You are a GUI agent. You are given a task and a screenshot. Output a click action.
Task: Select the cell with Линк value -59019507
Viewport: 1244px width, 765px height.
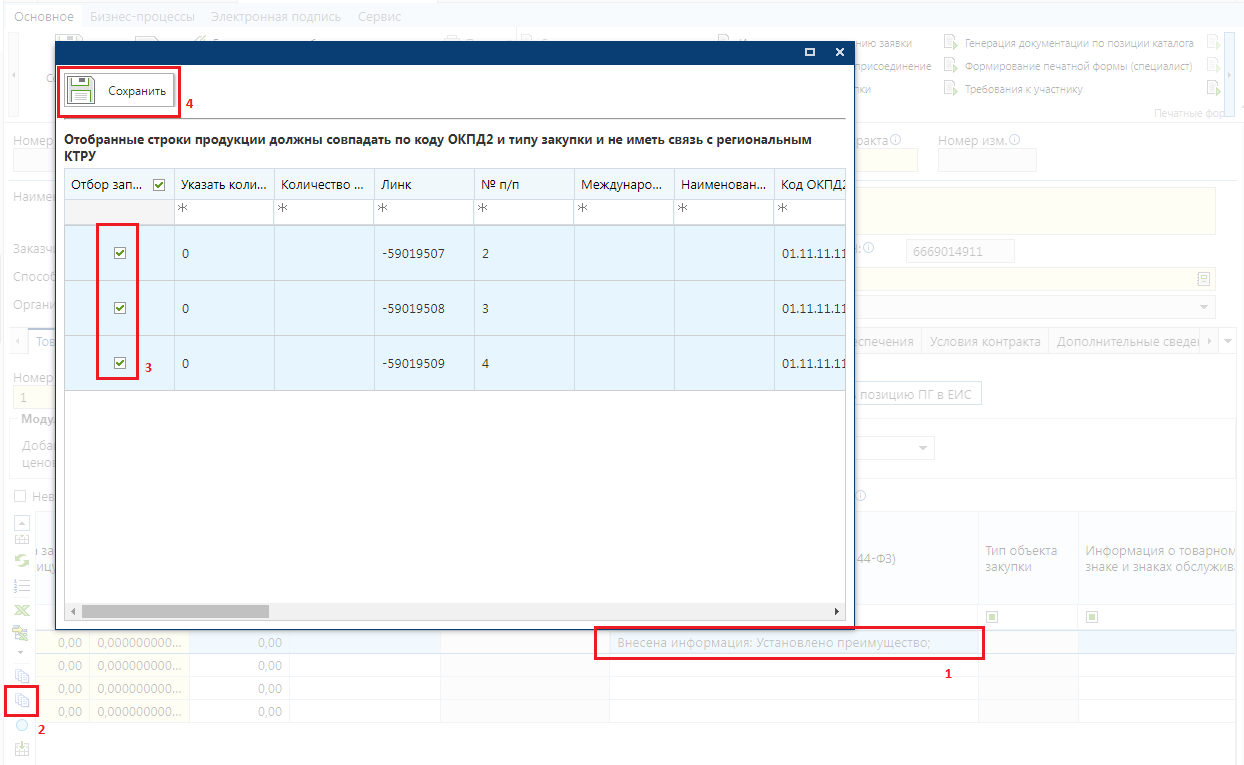coord(424,254)
